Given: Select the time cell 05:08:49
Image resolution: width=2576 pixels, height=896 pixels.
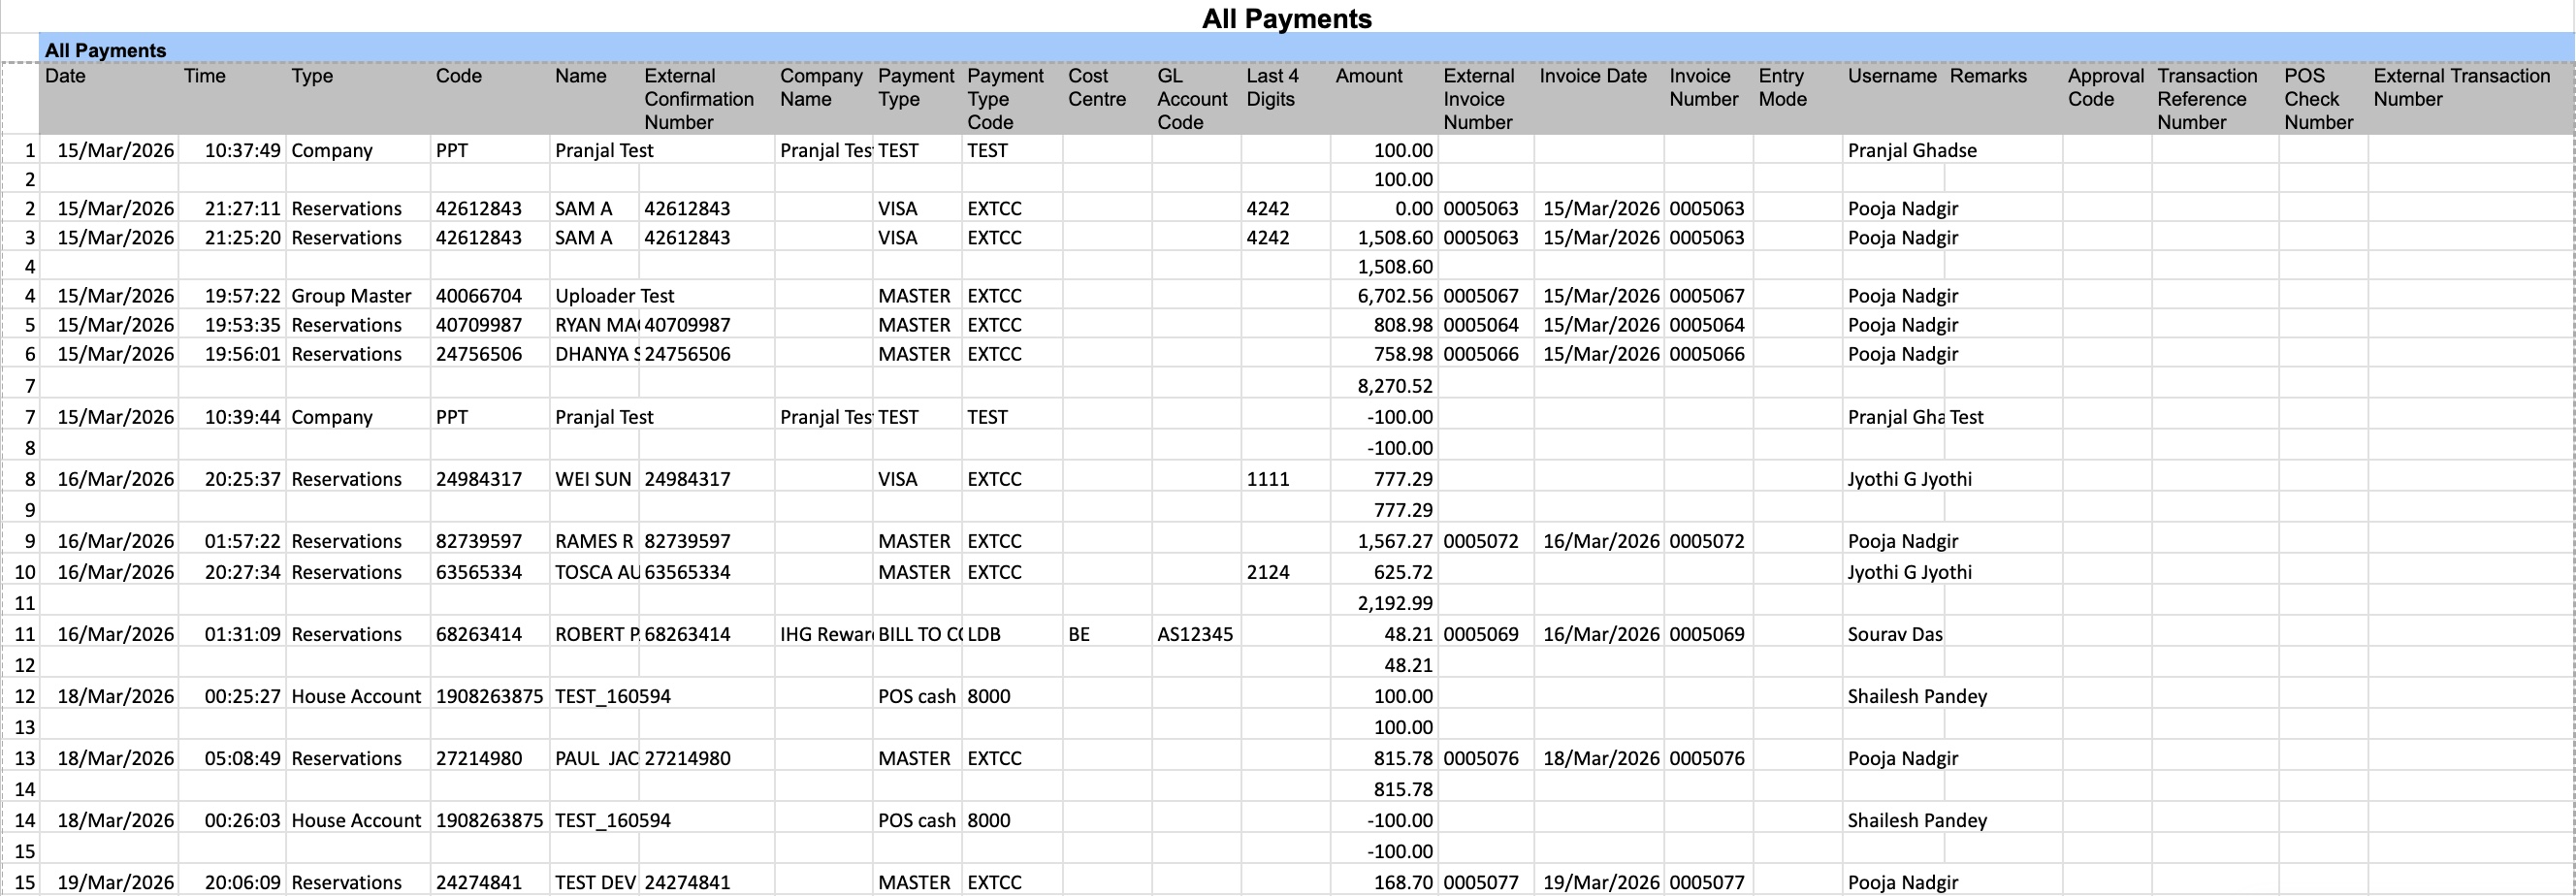Looking at the screenshot, I should point(242,758).
